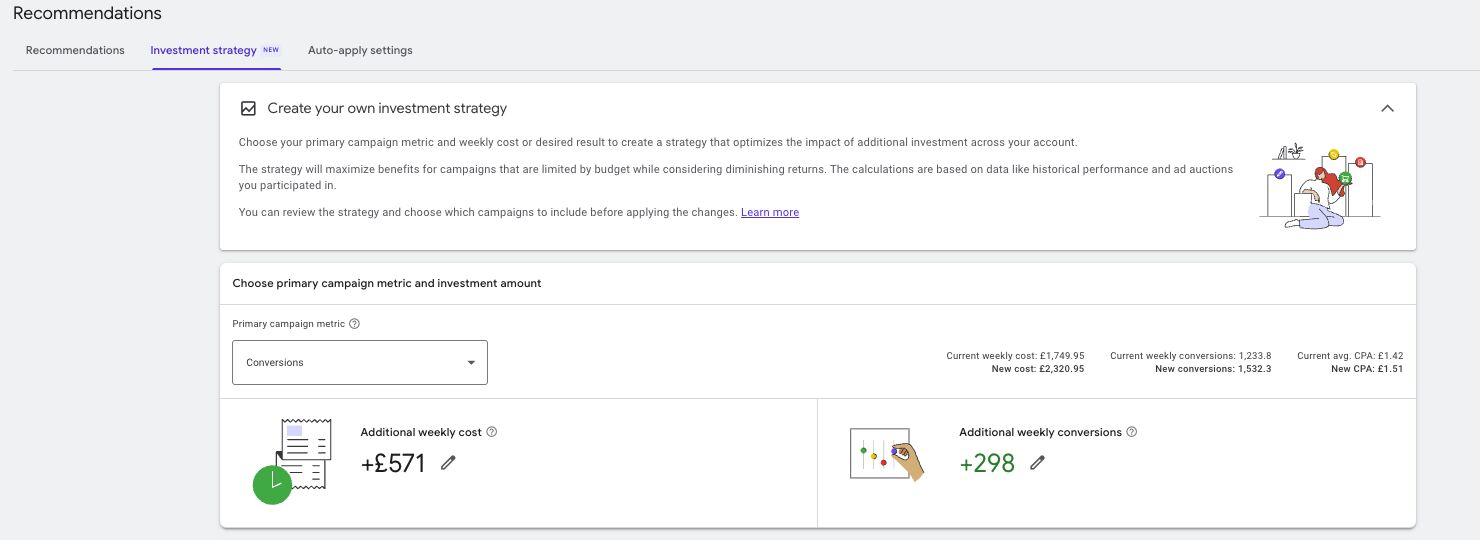The width and height of the screenshot is (1480, 540).
Task: Click the hand adjusting sliders illustration
Action: (886, 455)
